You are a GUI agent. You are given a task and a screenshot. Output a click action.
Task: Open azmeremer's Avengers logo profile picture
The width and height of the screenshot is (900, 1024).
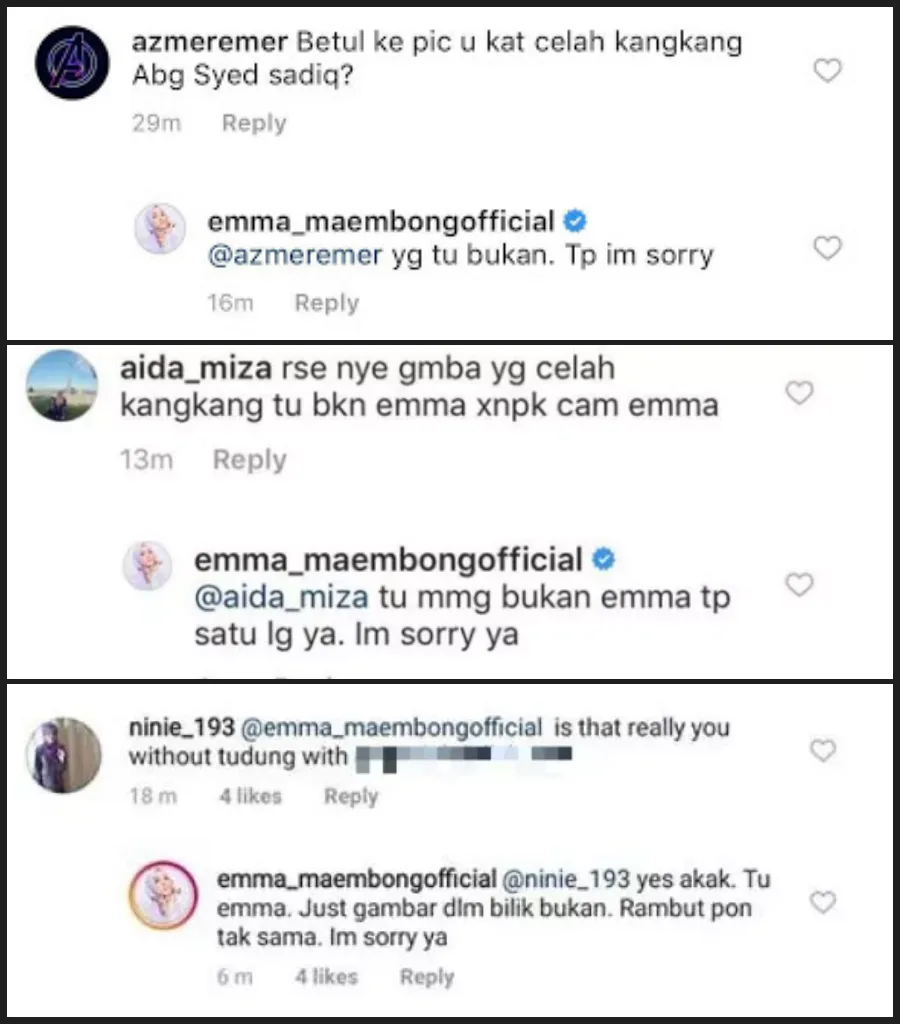click(x=72, y=63)
